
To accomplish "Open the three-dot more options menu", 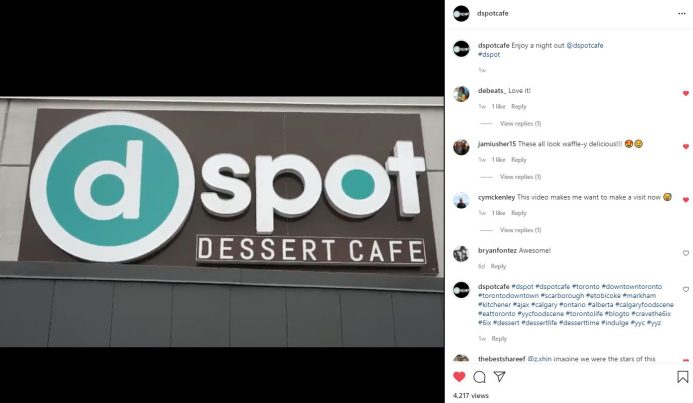I will click(682, 14).
